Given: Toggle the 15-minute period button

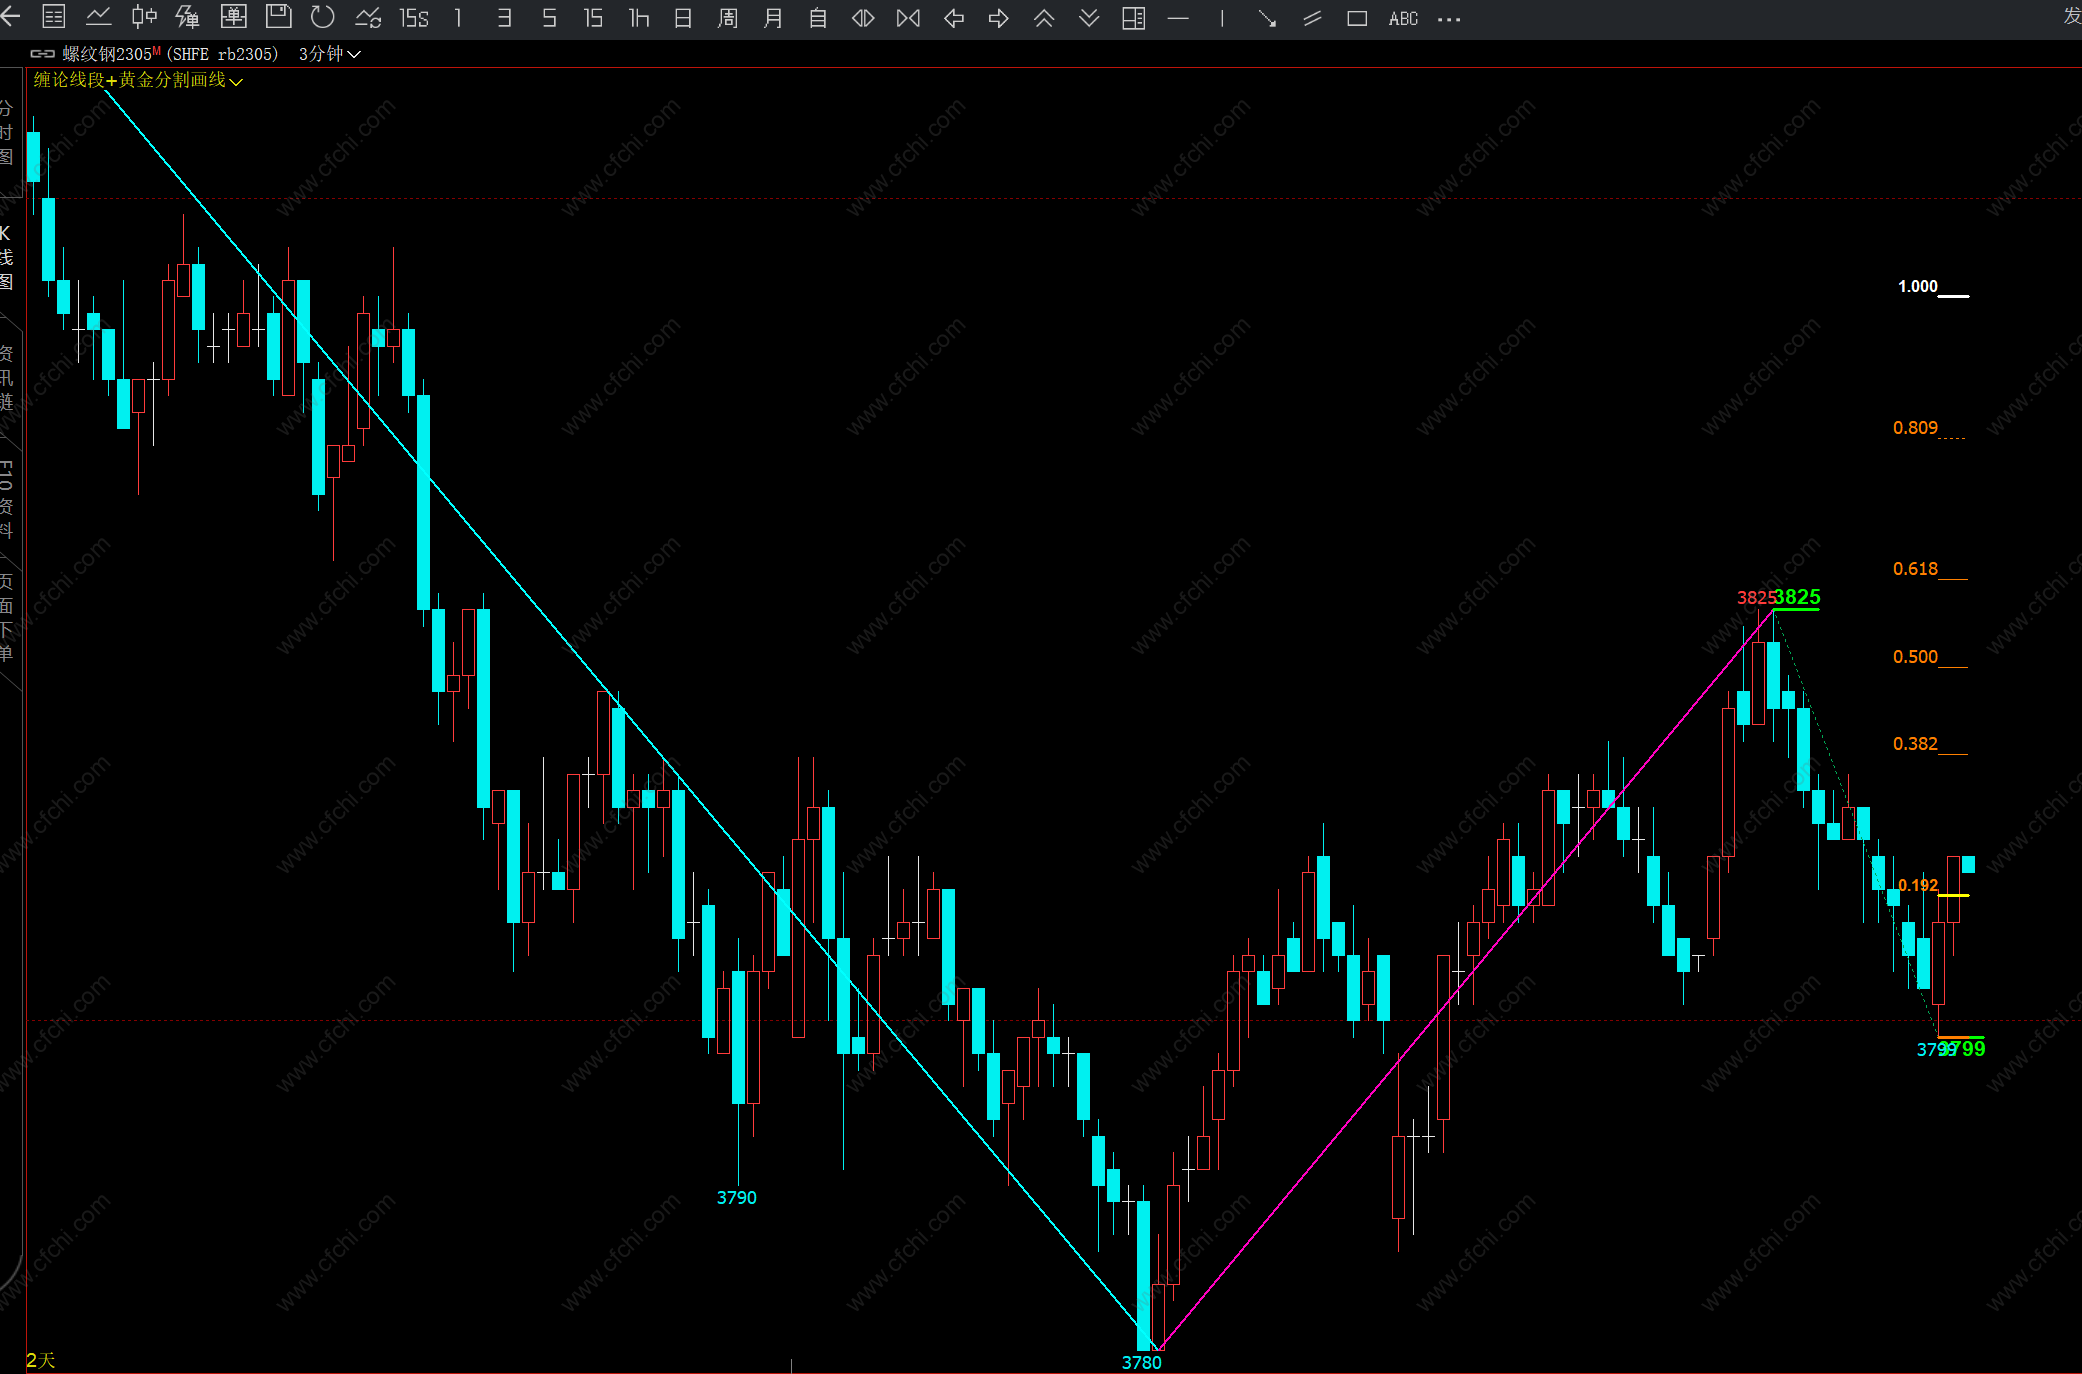Looking at the screenshot, I should click(x=593, y=18).
